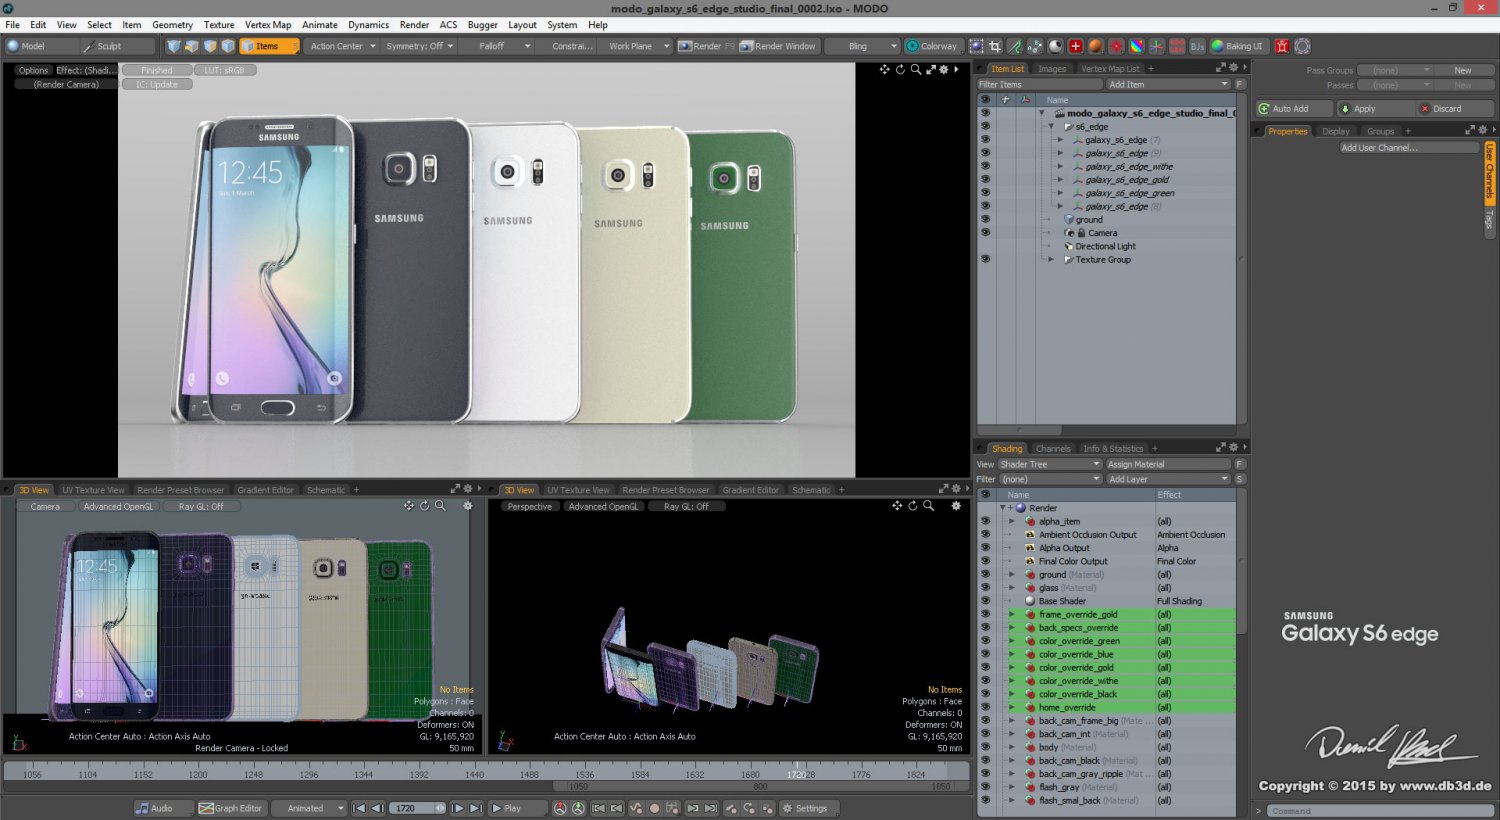Select Polygons selection mode cube icon
1500x820 pixels.
pyautogui.click(x=210, y=46)
